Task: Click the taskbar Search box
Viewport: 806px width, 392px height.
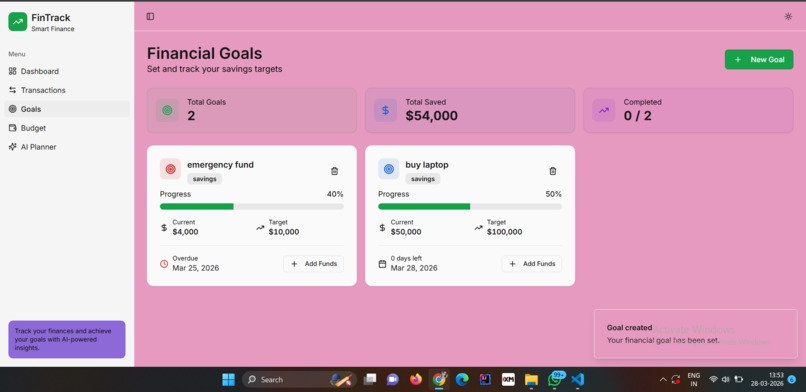Action: (299, 380)
